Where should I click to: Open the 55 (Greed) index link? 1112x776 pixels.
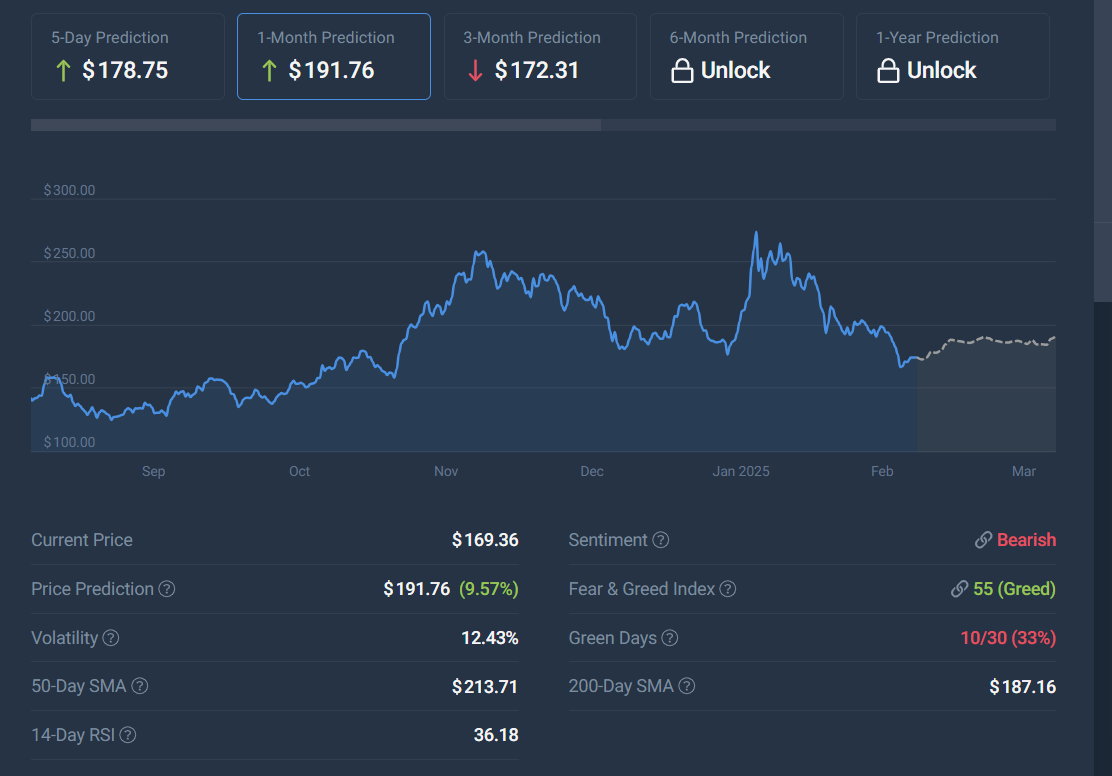point(1014,589)
